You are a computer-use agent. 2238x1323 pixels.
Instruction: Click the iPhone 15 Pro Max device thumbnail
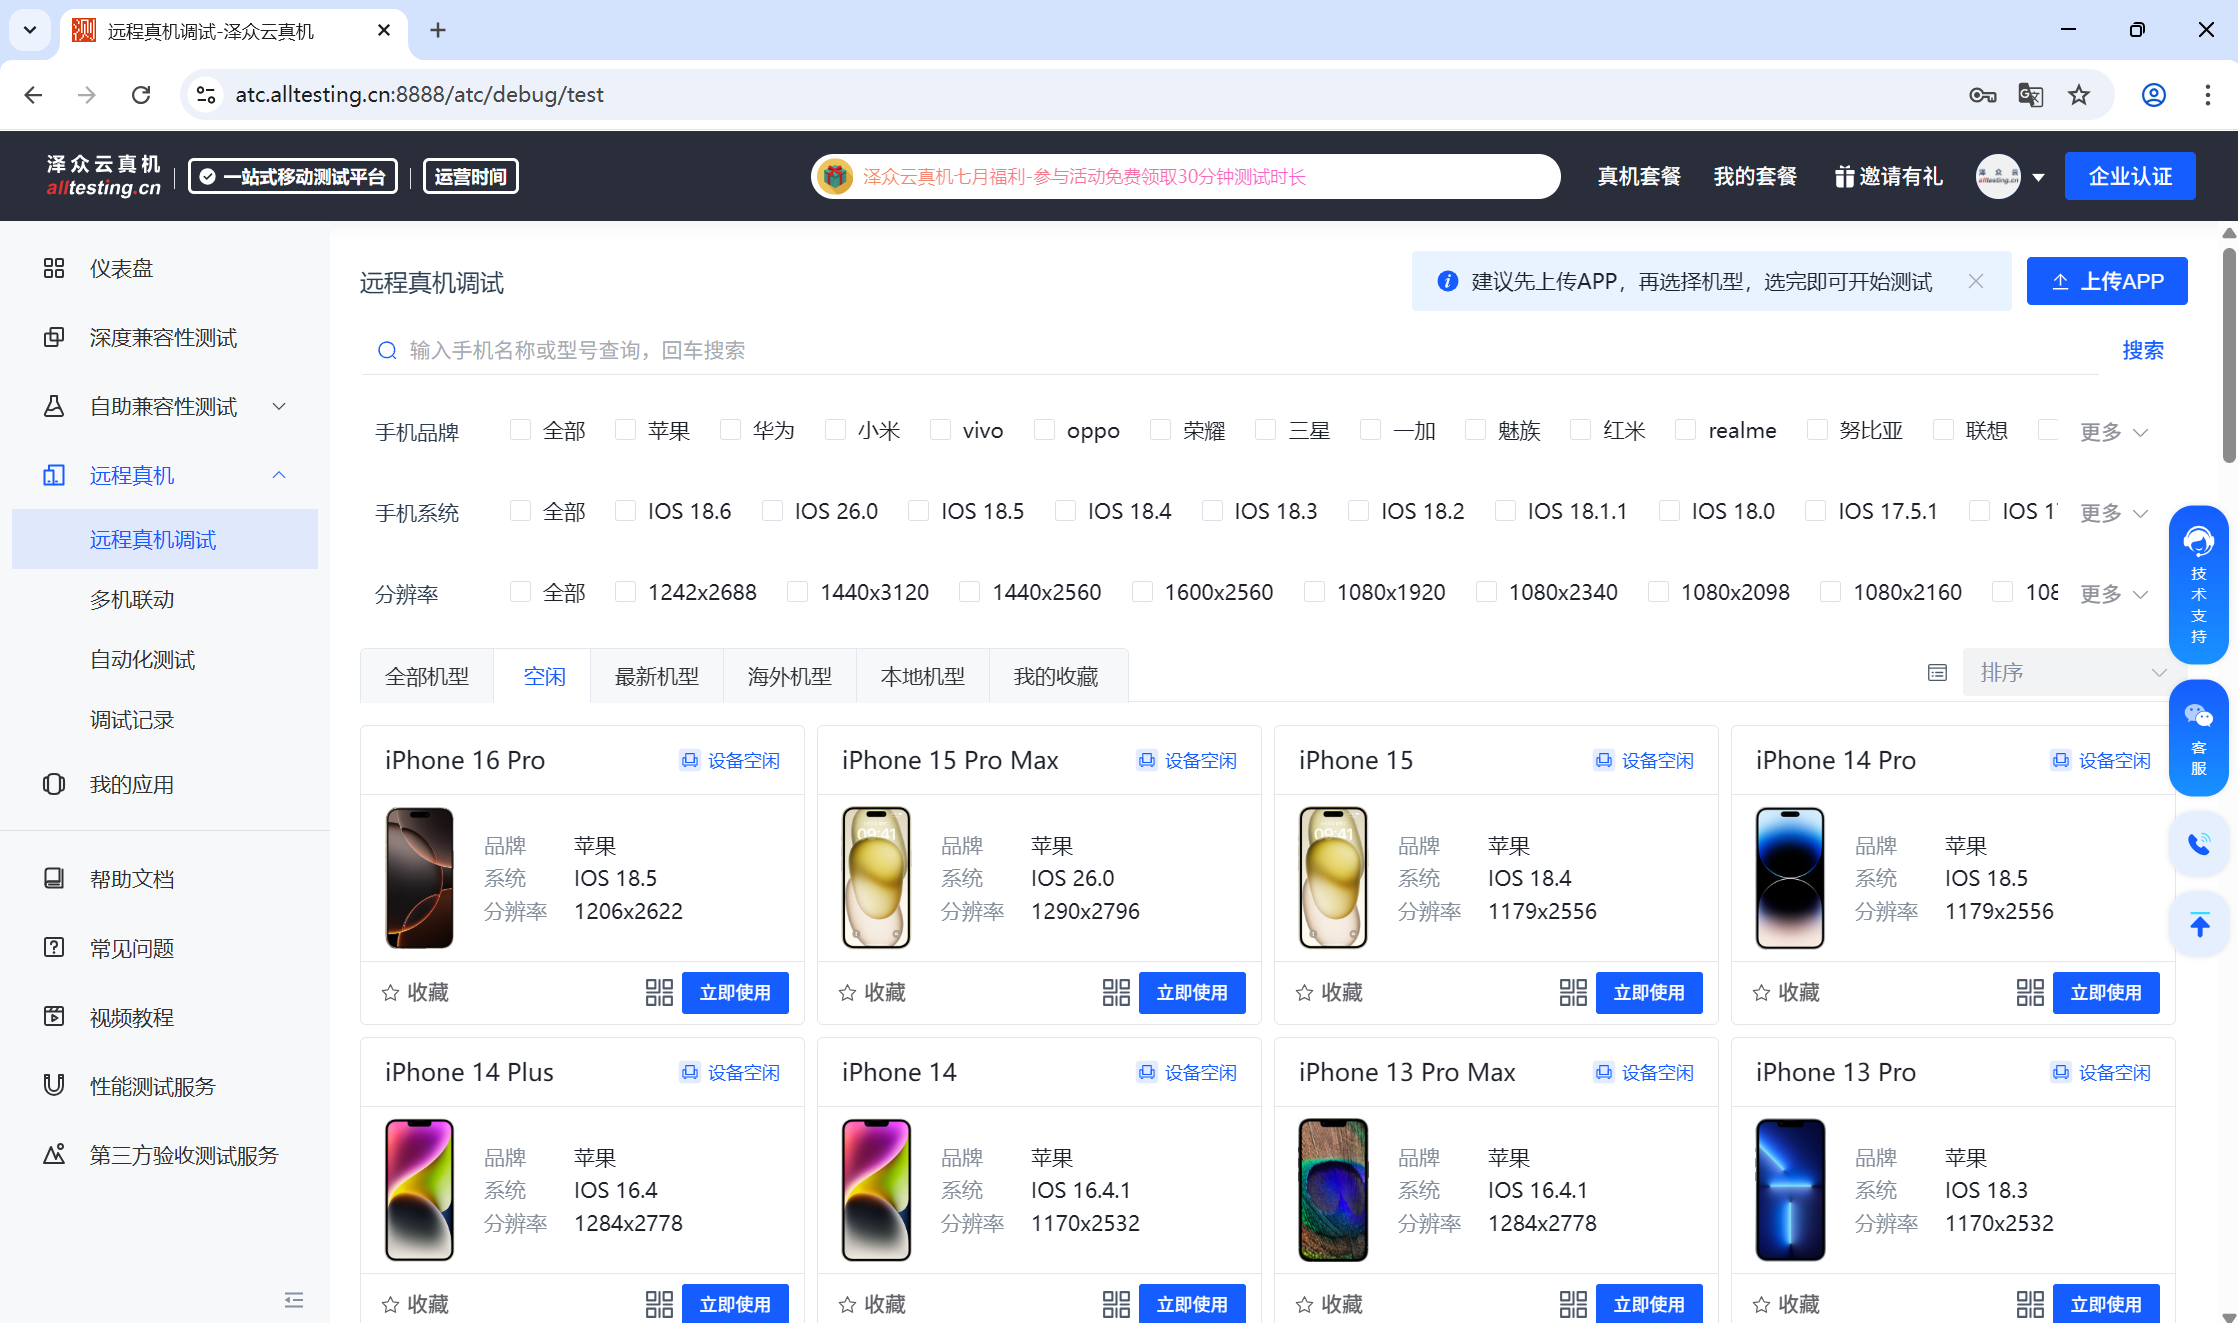point(876,877)
